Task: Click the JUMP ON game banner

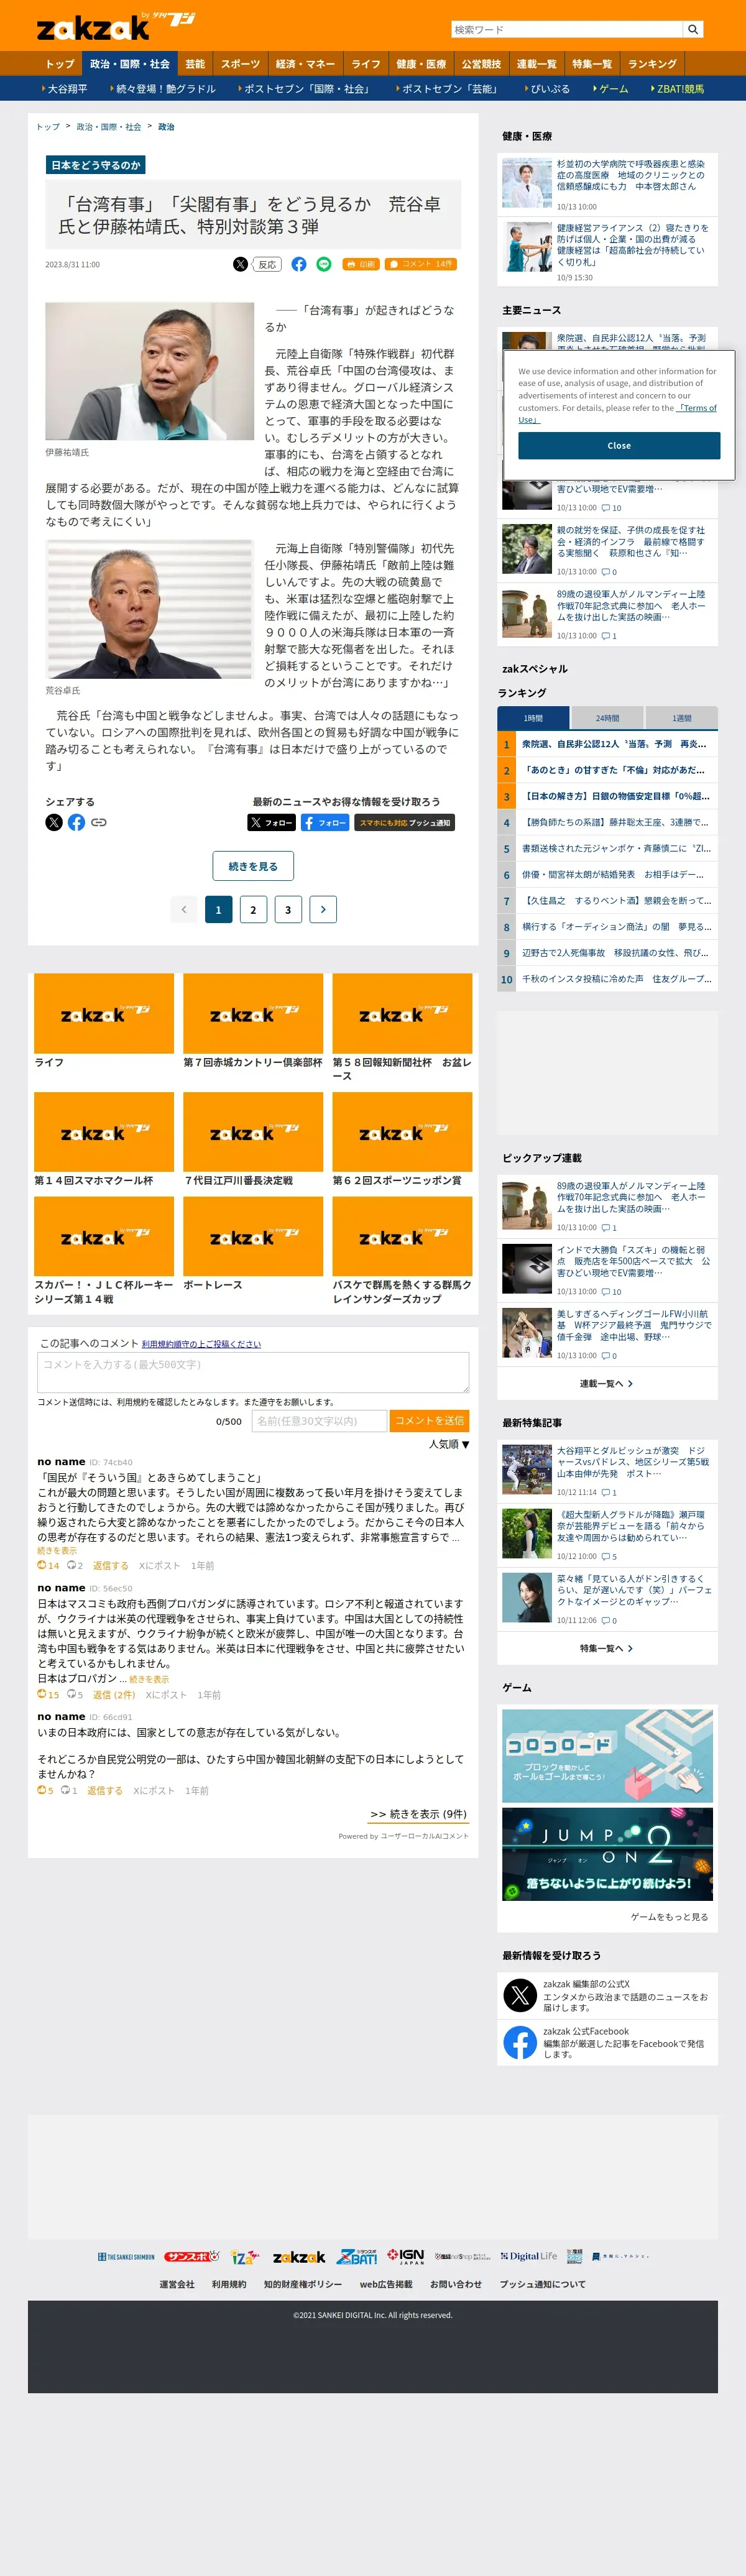Action: [x=607, y=1854]
